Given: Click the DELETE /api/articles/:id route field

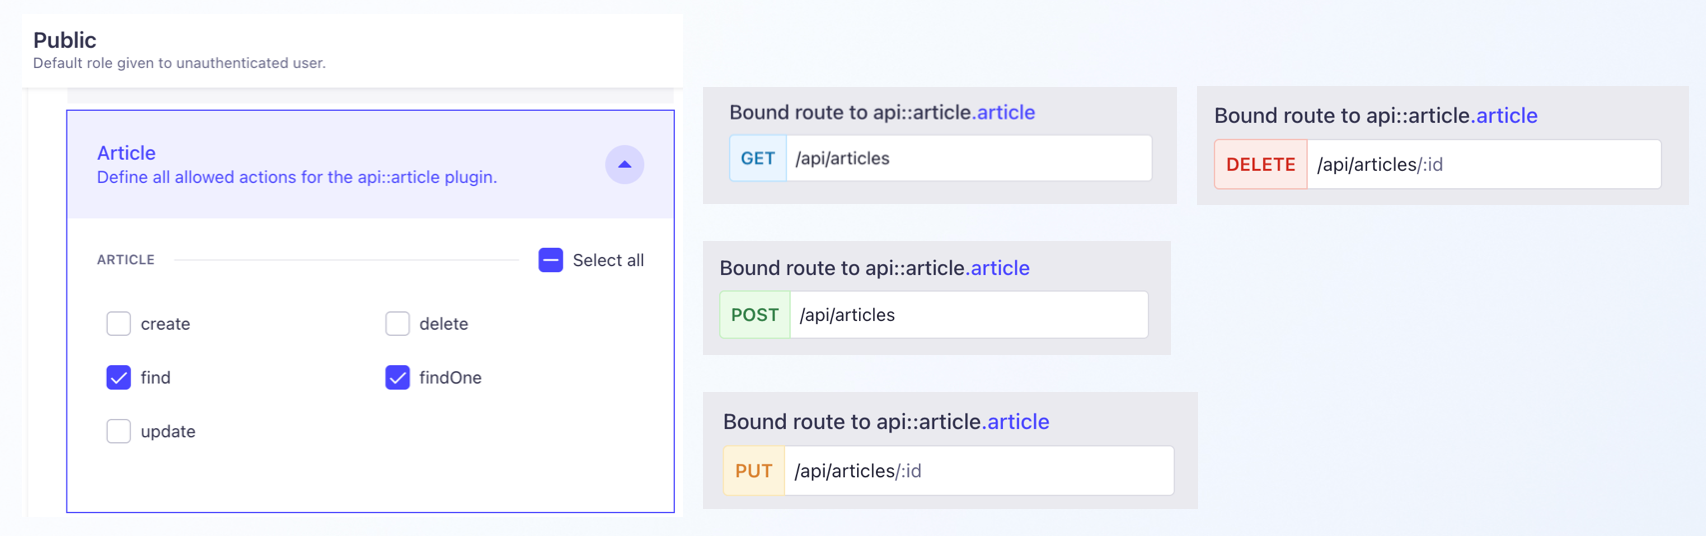Looking at the screenshot, I should (1483, 165).
